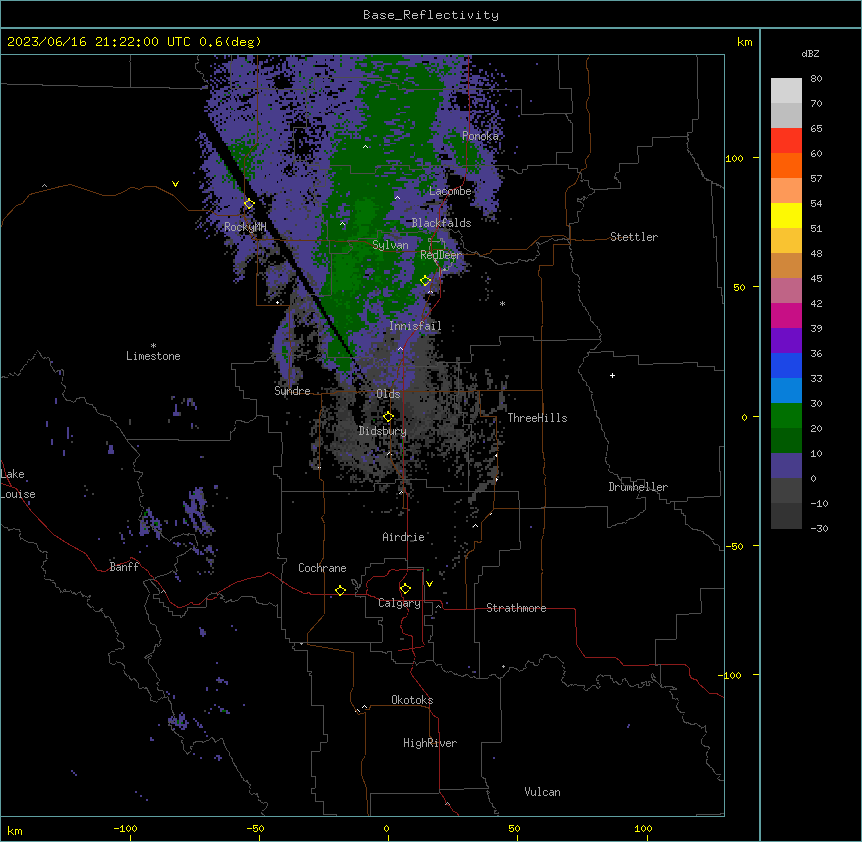Pick the orange 57-60 dBZ legend swatch
Screen dimensions: 862x842
click(x=786, y=165)
